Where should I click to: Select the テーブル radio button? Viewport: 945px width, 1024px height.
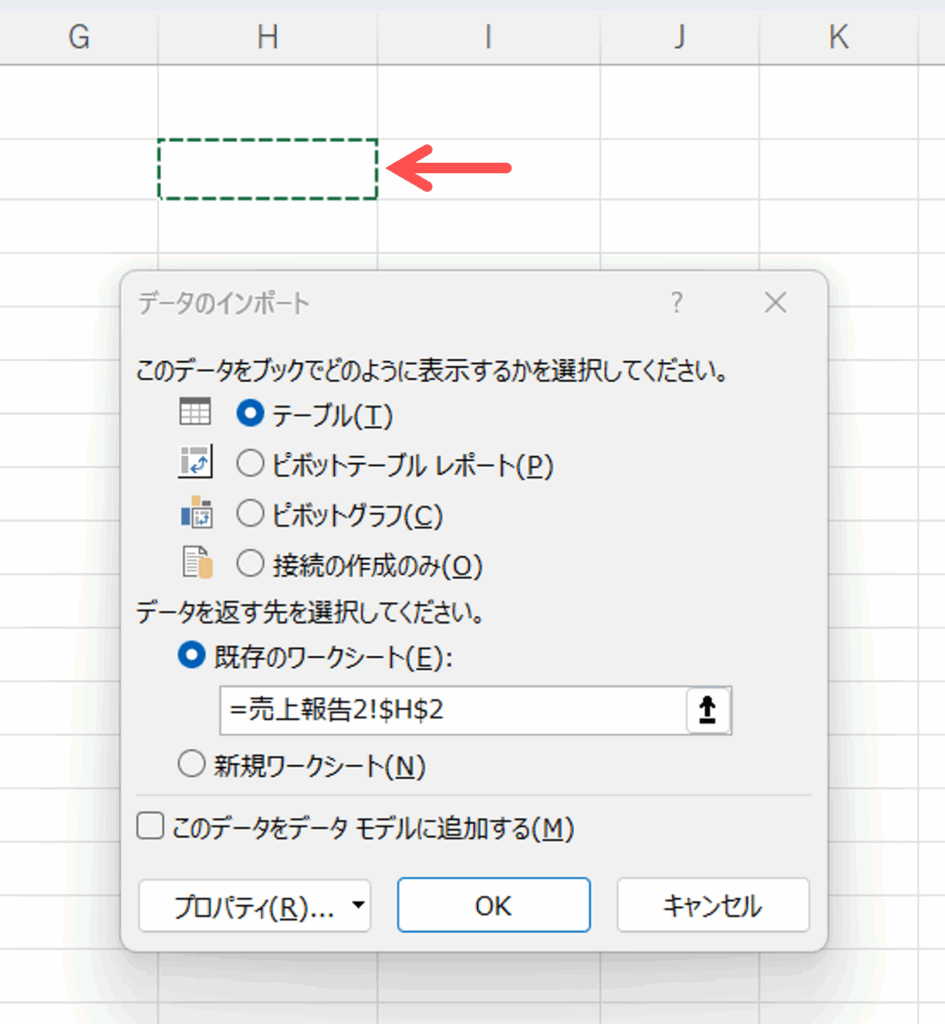[x=249, y=413]
